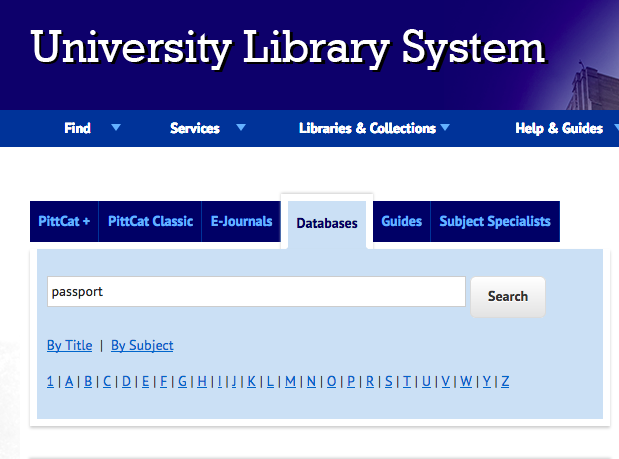Open databases starting with Y
Image resolution: width=619 pixels, height=459 pixels.
(487, 381)
